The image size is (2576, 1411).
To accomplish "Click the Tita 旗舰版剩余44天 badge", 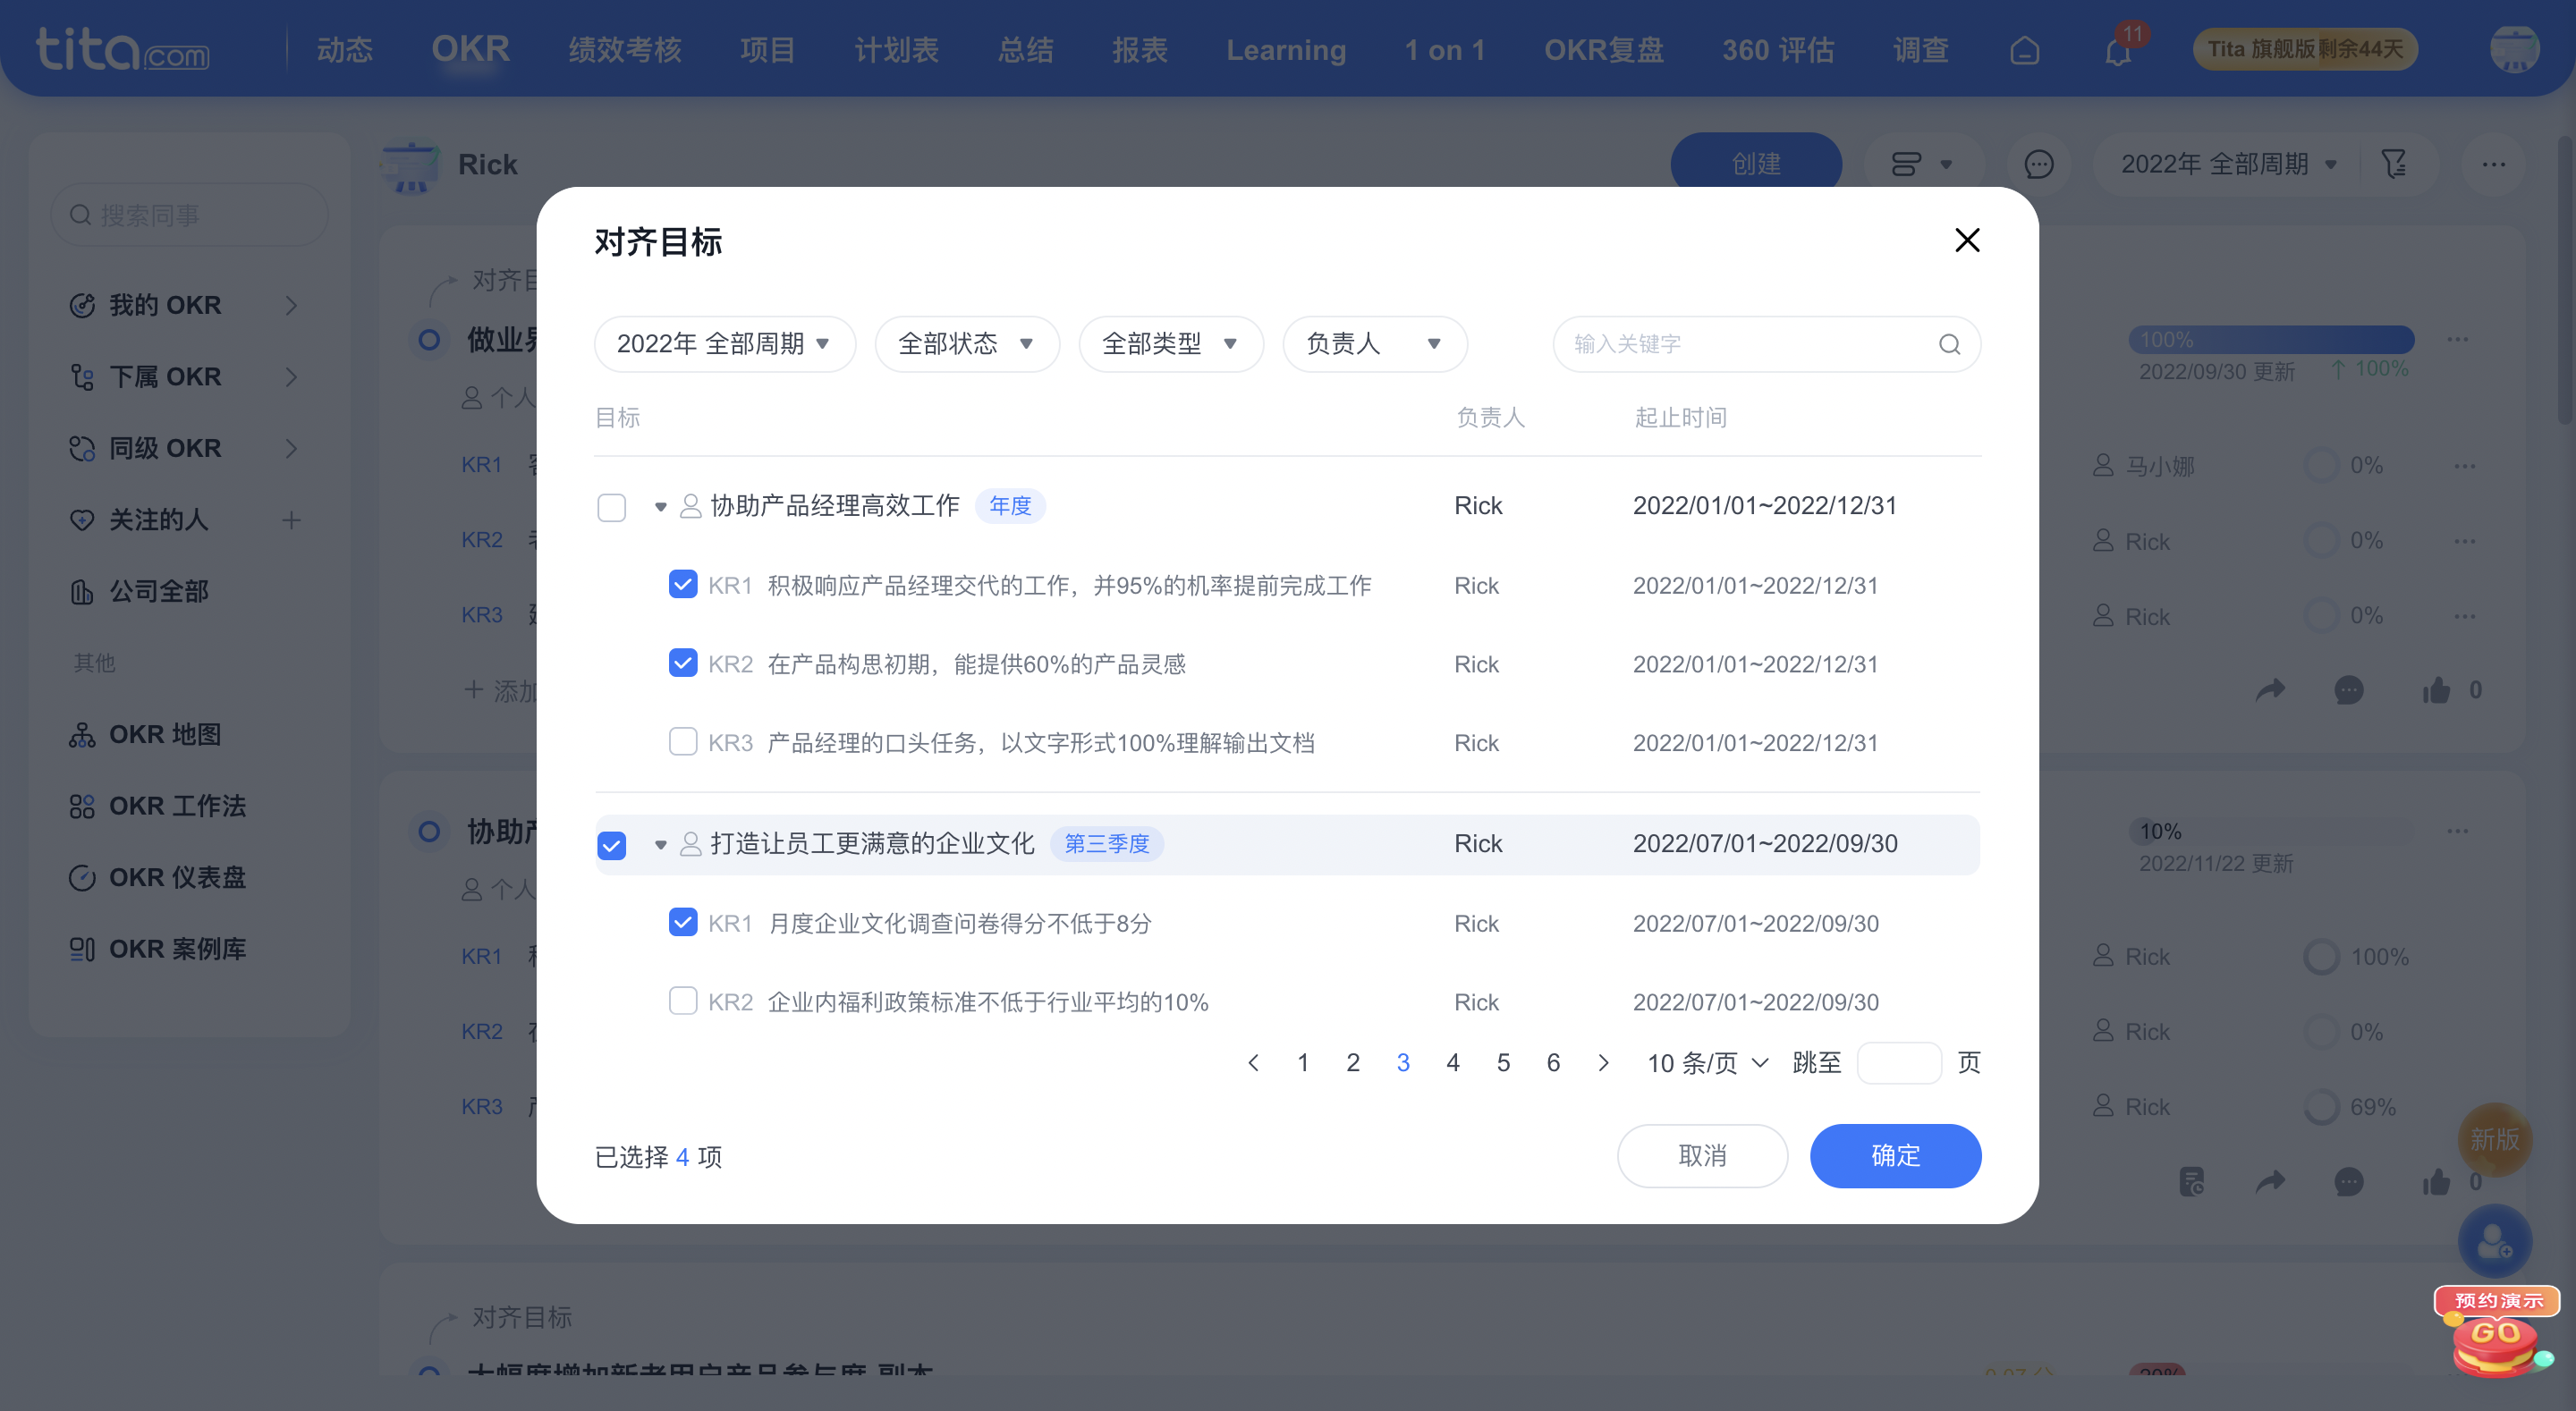I will tap(2305, 49).
